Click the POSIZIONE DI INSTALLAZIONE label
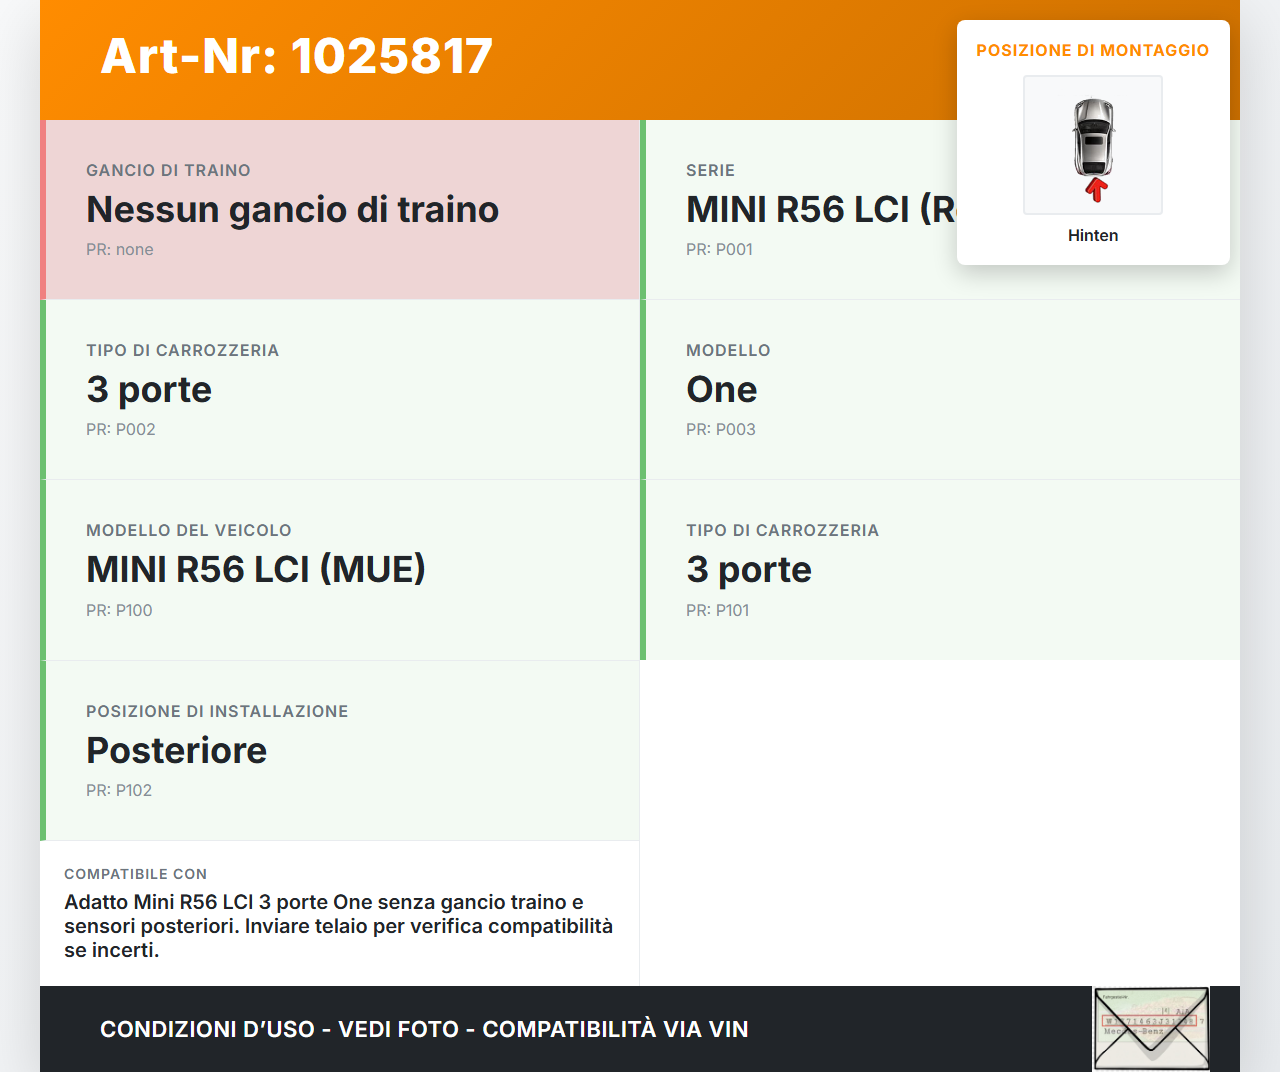 [217, 711]
